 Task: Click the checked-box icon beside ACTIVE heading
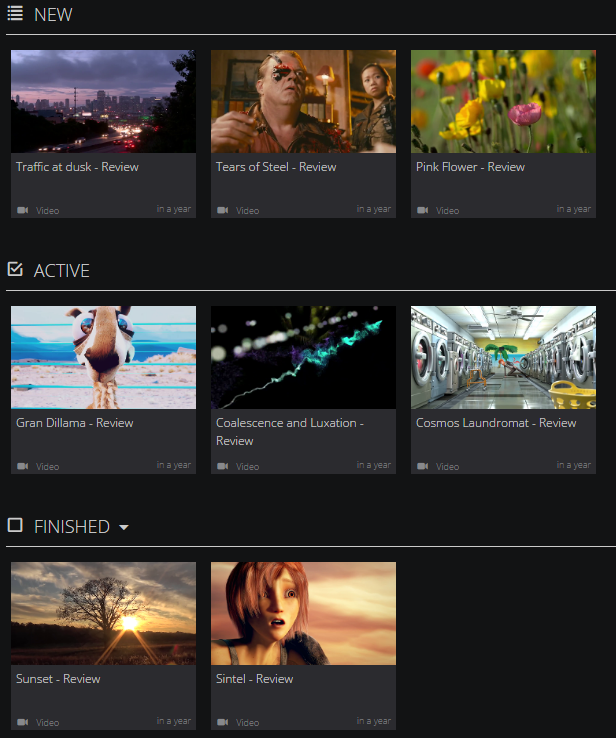point(15,269)
